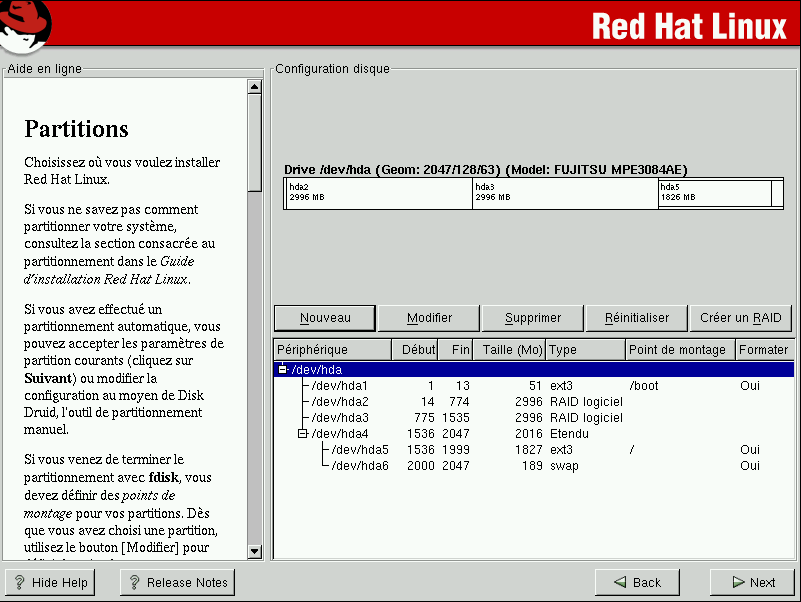801x602 pixels.
Task: Click the Point de montage column header
Action: click(x=681, y=350)
